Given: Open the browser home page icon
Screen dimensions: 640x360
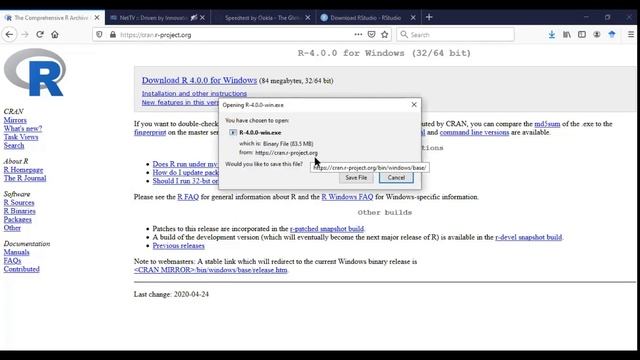Looking at the screenshot, I should click(x=55, y=35).
